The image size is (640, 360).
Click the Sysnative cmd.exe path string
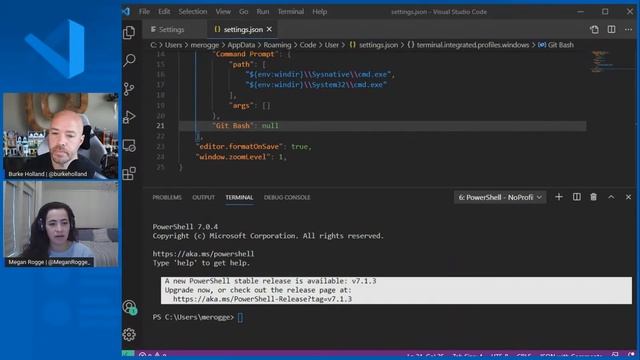coord(318,74)
